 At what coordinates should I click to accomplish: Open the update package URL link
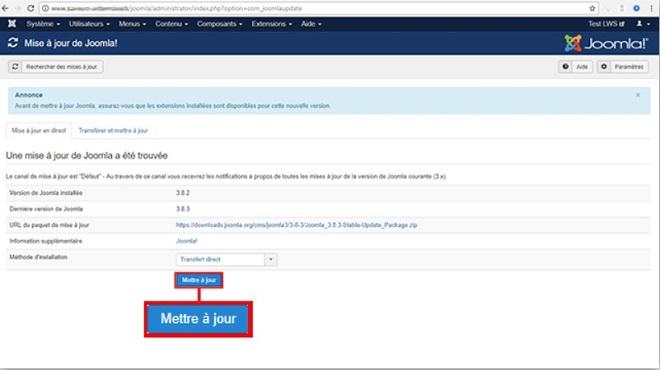coord(296,225)
